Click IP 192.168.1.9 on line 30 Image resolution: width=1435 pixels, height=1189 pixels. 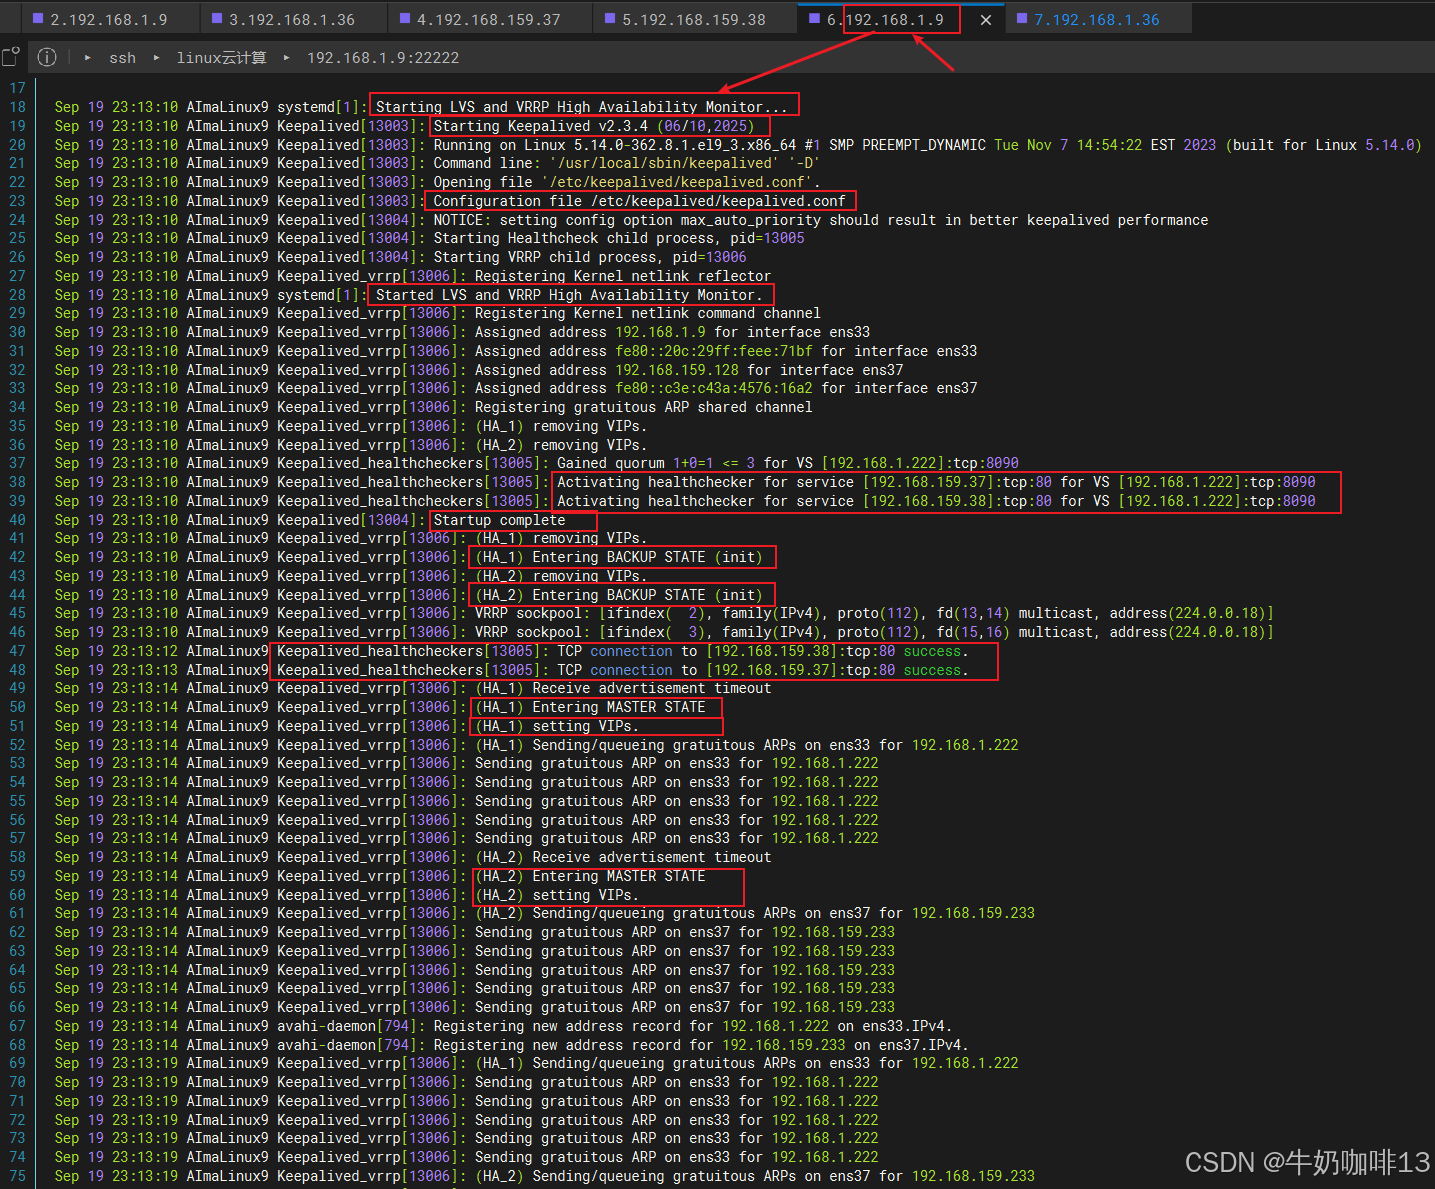[660, 332]
